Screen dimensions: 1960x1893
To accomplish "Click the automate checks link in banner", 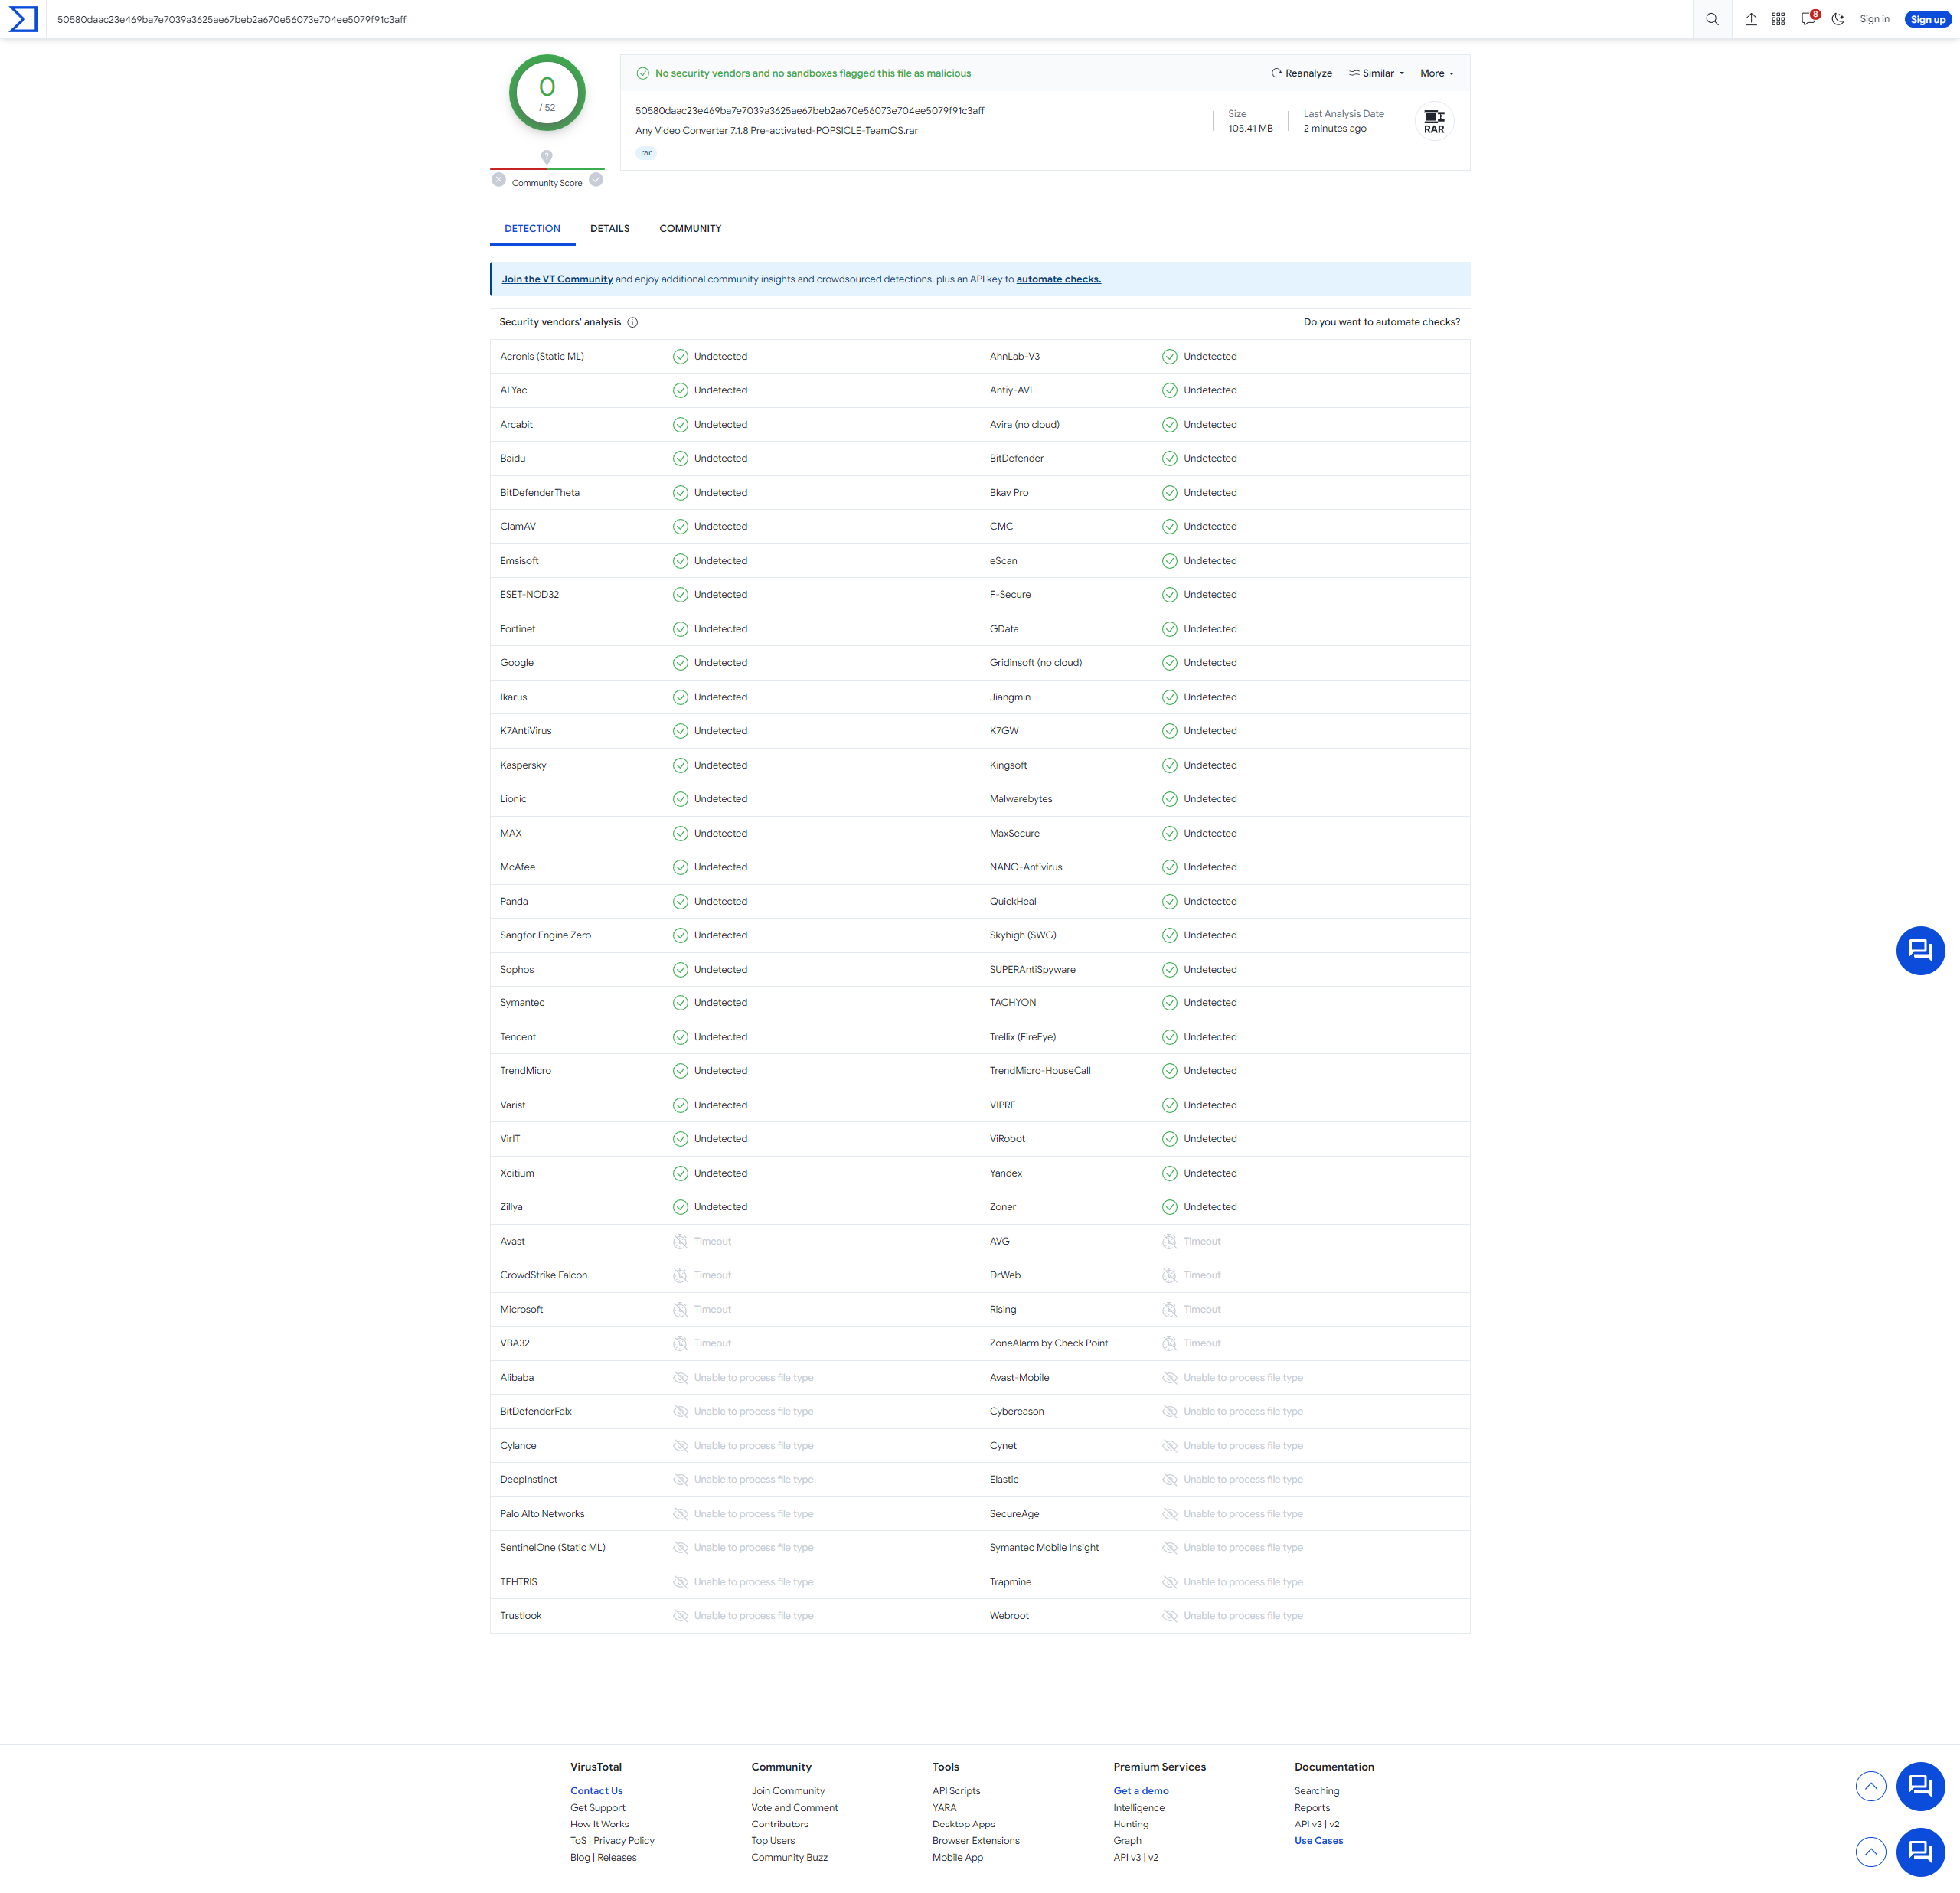I will (x=1058, y=279).
